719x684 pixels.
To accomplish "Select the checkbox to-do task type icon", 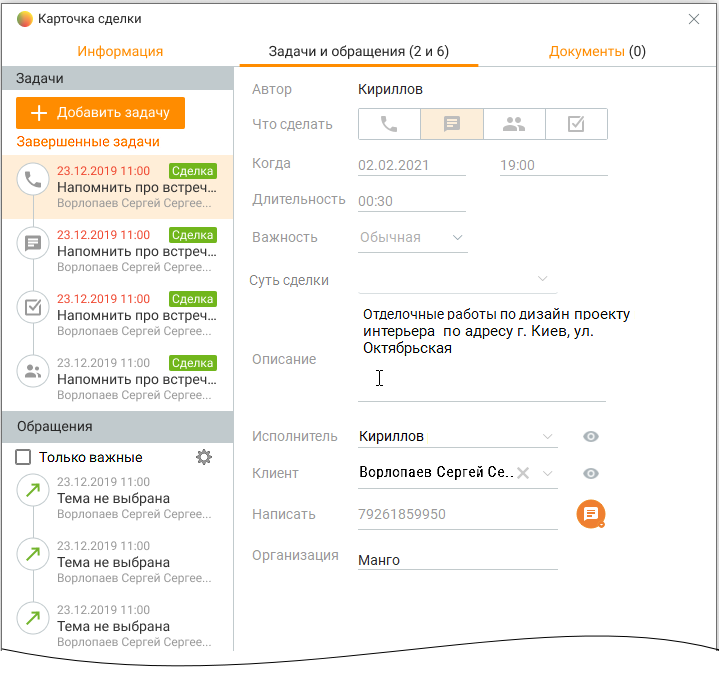I will pos(576,124).
